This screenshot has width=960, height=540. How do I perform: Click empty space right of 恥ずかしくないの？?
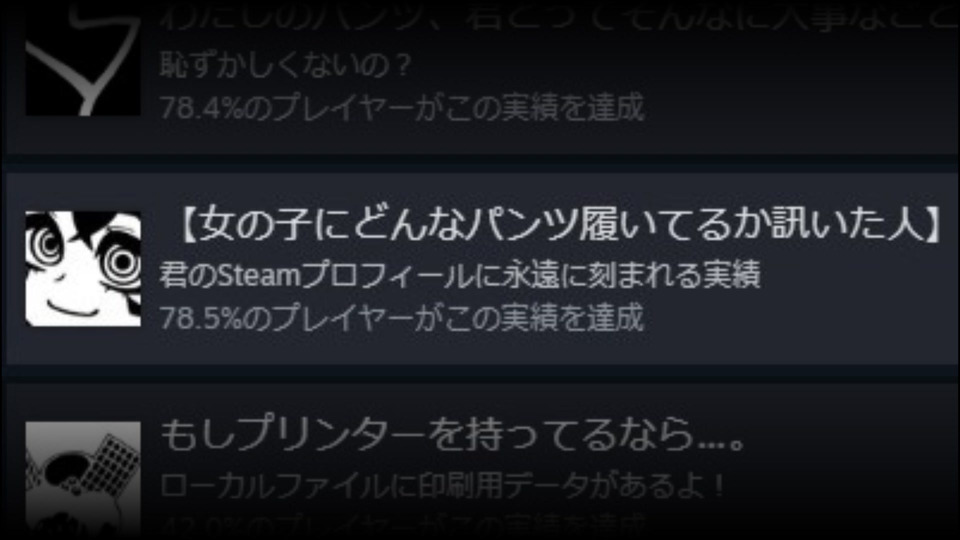coord(673,65)
